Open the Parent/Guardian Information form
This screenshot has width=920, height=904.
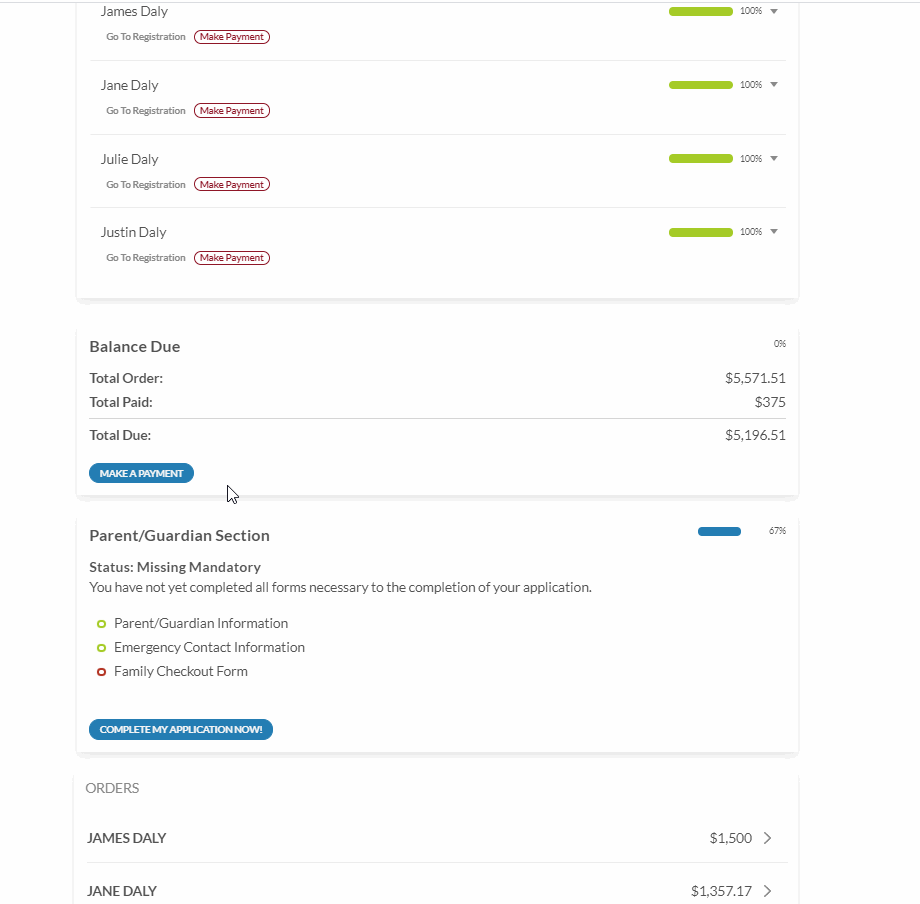coord(200,623)
